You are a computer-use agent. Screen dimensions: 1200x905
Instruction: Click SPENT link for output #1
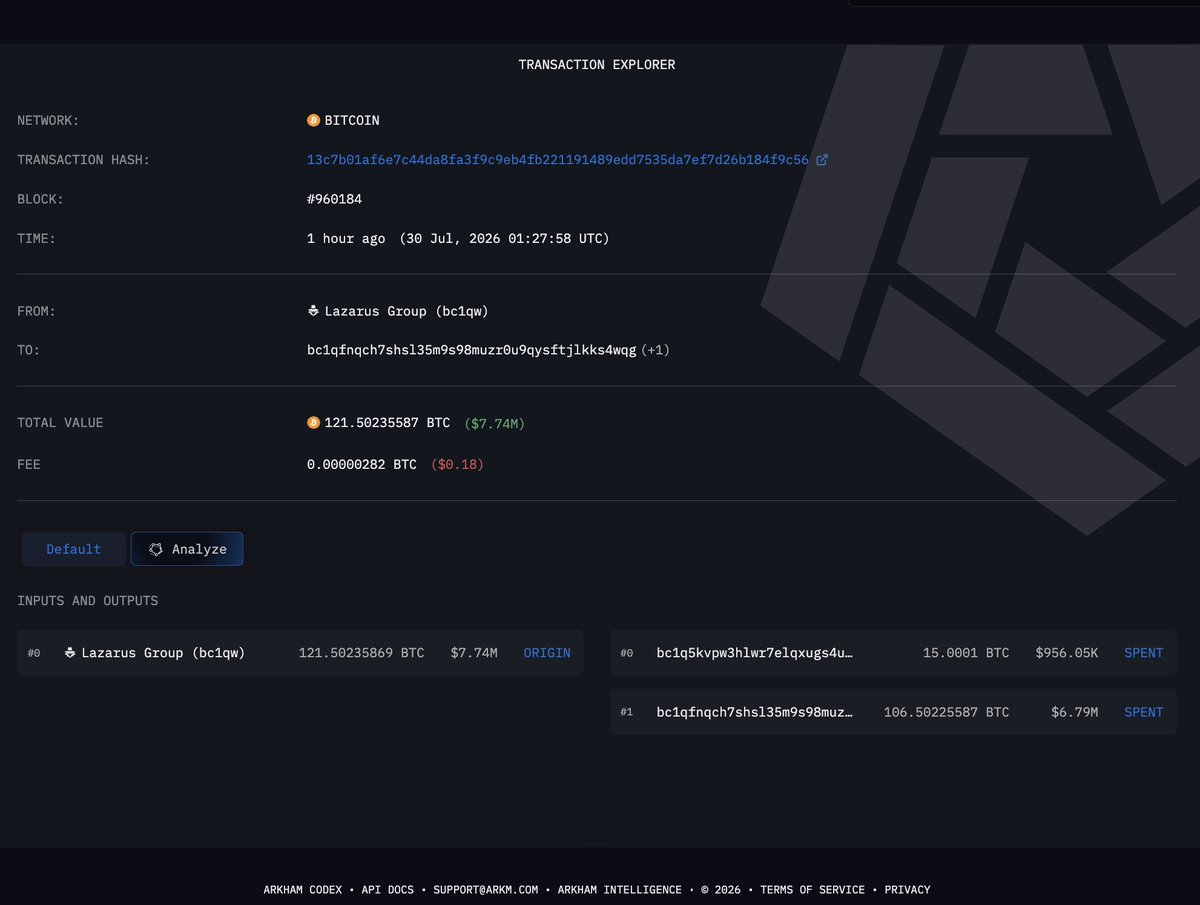1144,712
